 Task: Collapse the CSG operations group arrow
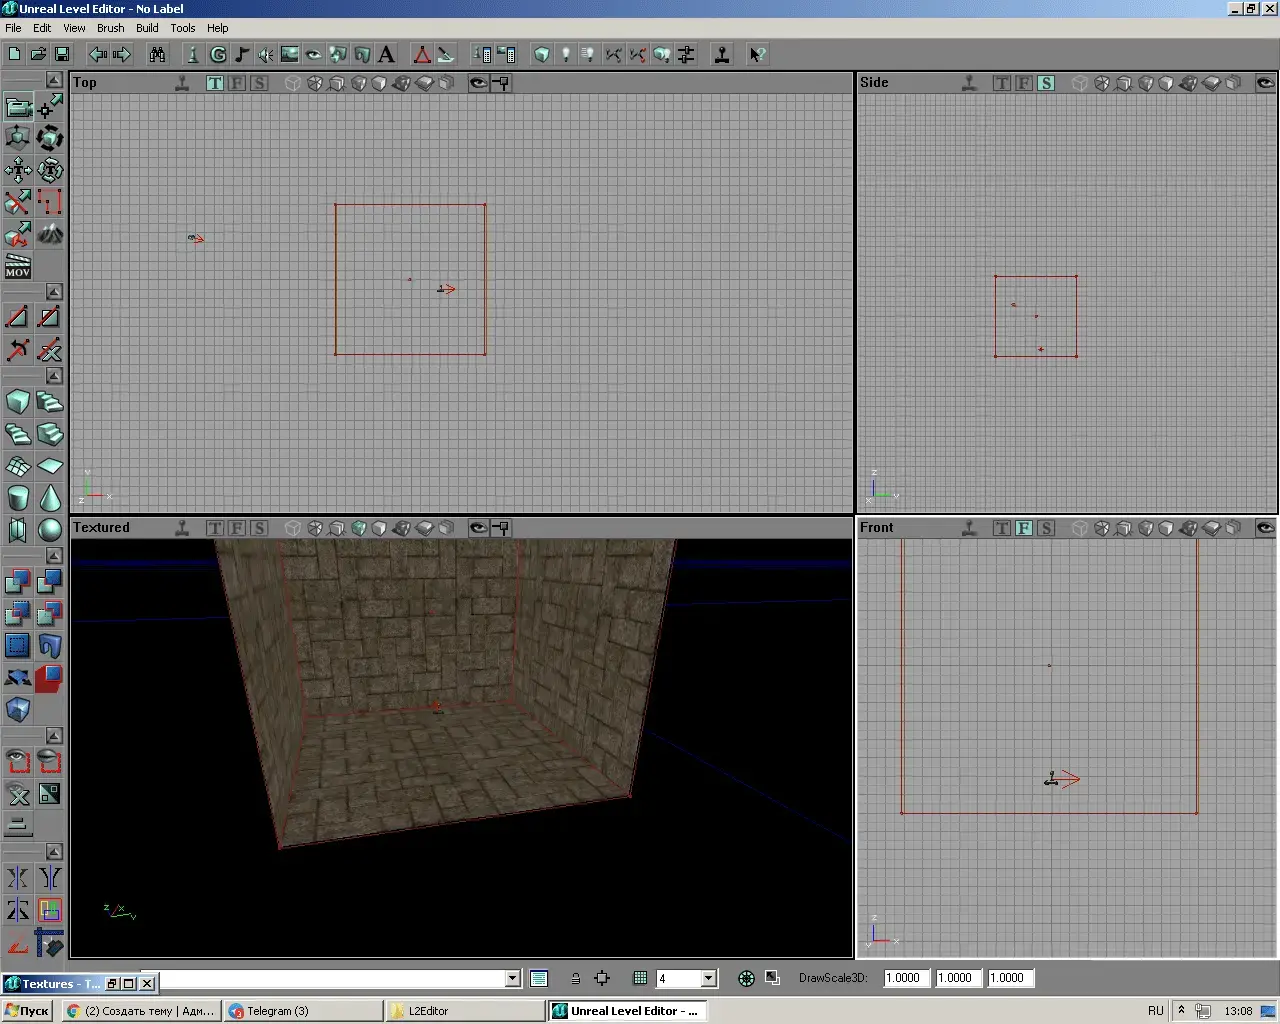click(x=54, y=555)
